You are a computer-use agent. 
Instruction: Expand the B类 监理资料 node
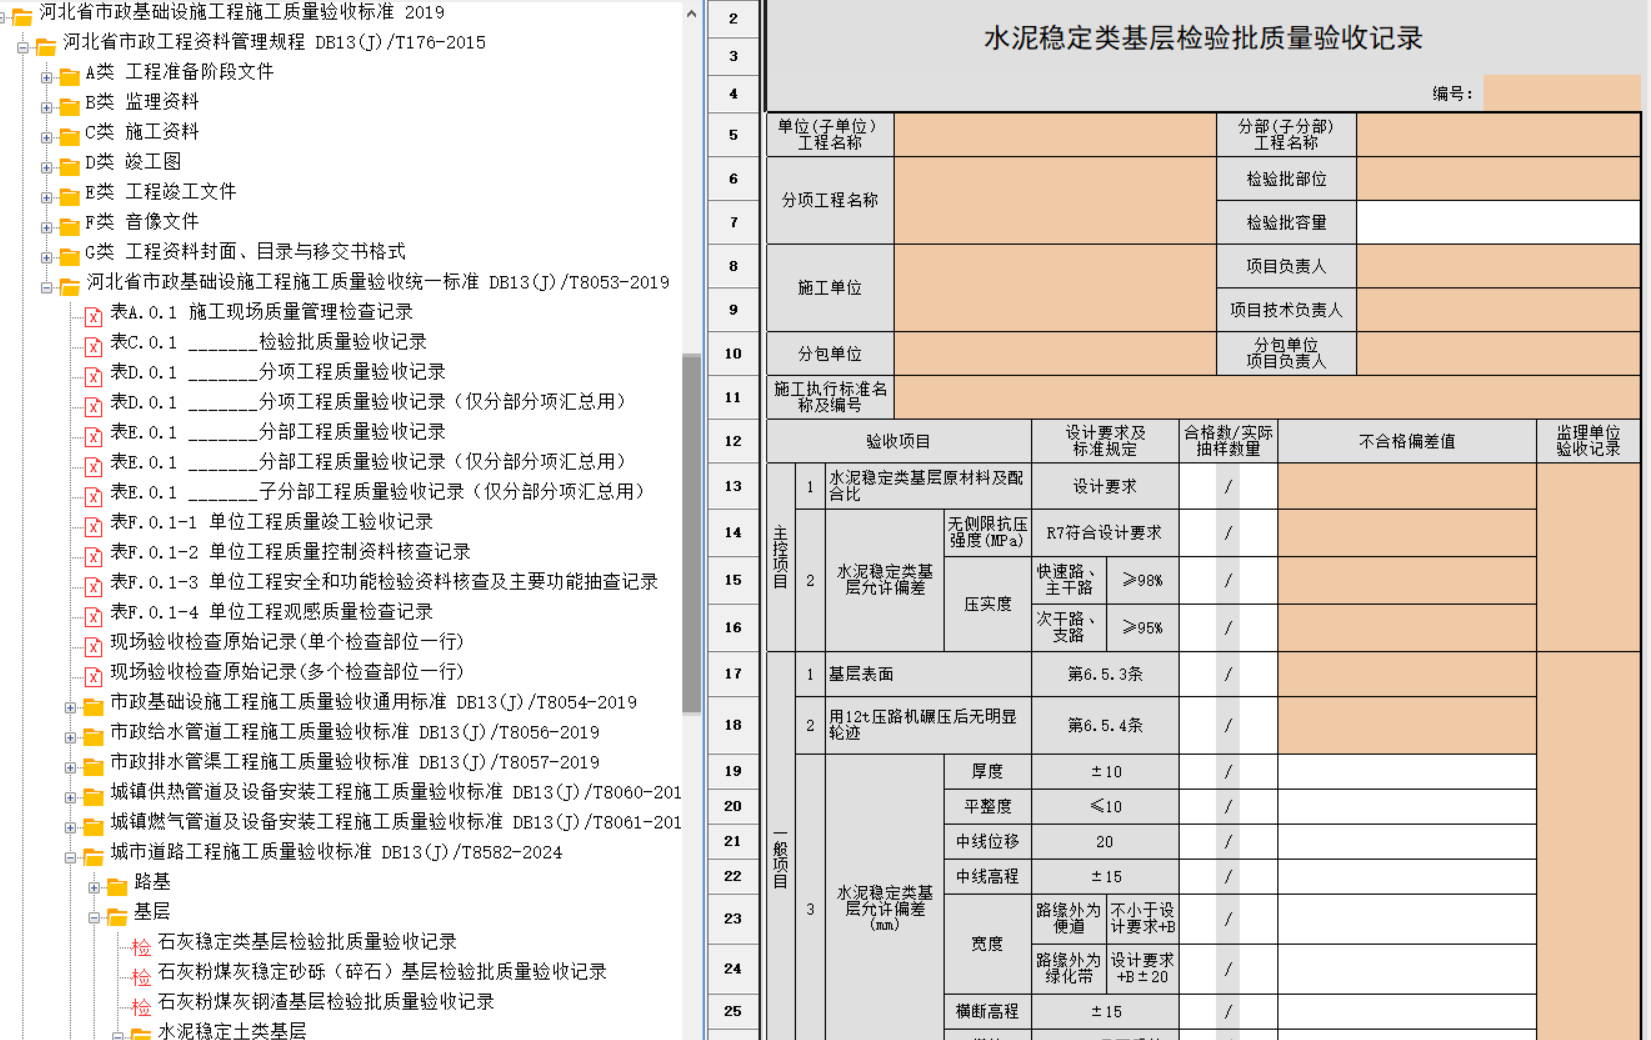[46, 107]
